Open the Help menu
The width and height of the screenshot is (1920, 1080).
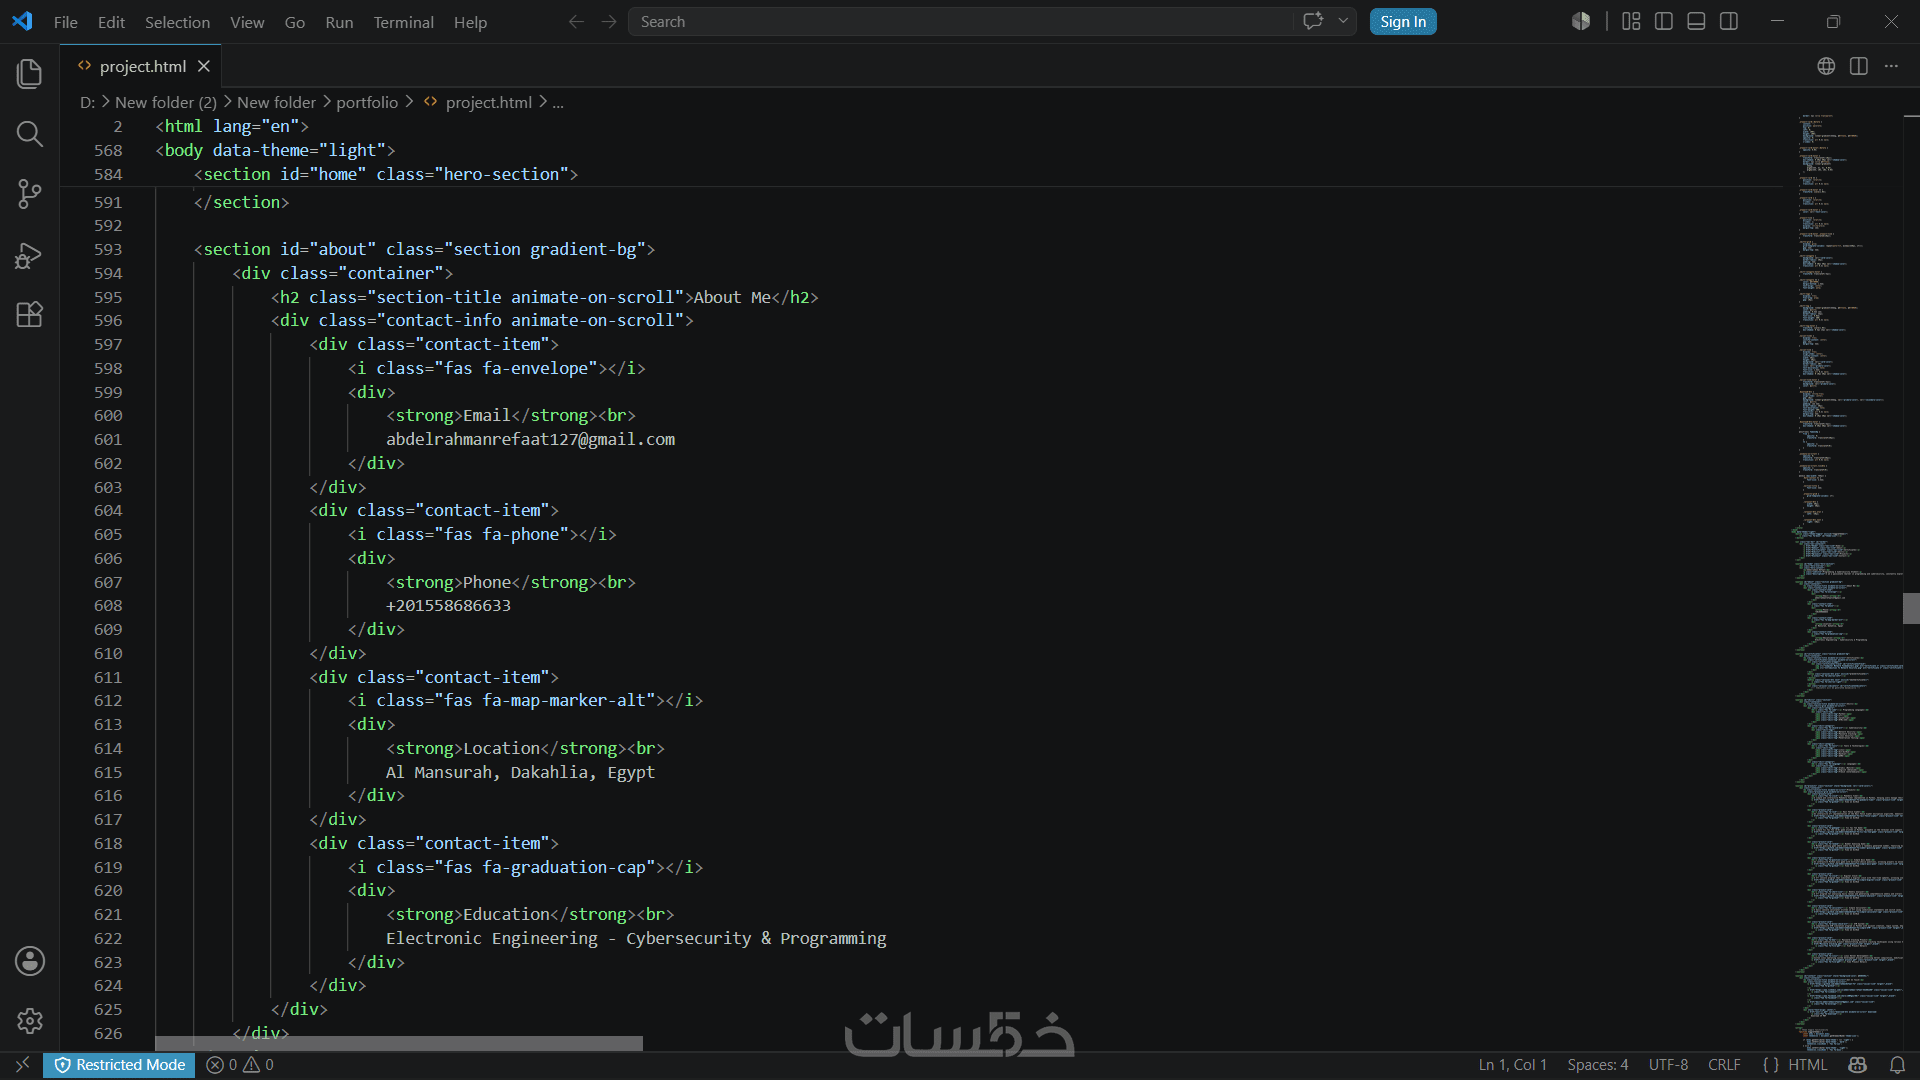pyautogui.click(x=470, y=22)
